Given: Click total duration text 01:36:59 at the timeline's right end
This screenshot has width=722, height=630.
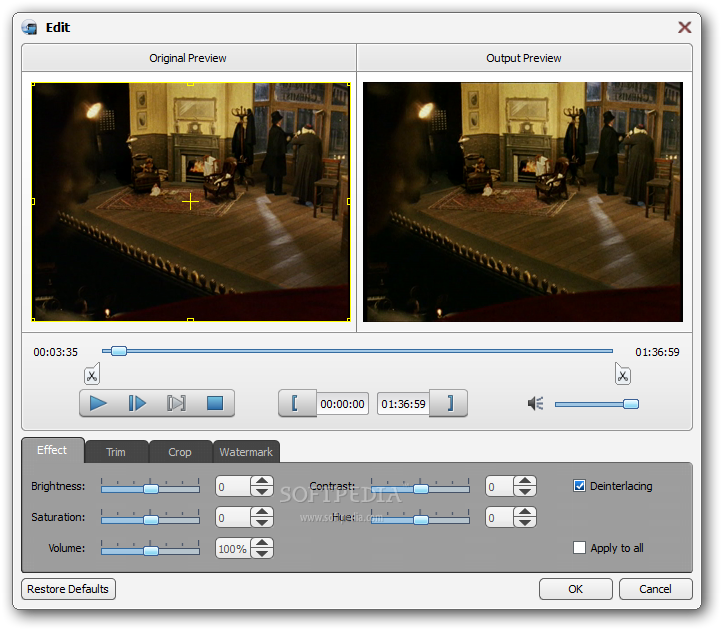Looking at the screenshot, I should pos(657,352).
